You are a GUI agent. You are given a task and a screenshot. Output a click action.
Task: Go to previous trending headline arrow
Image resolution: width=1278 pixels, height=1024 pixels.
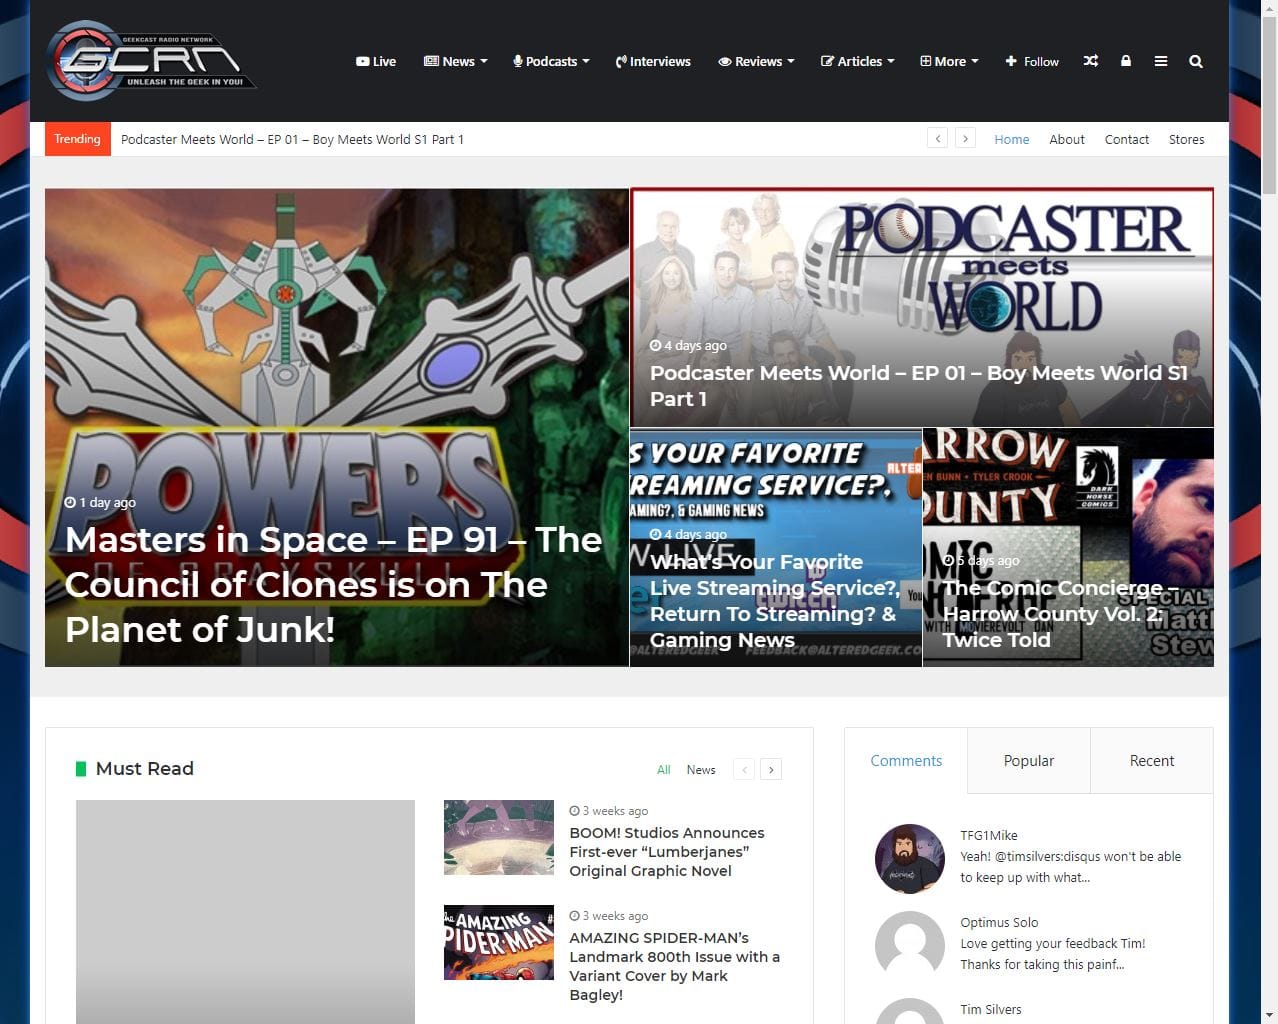click(x=937, y=138)
